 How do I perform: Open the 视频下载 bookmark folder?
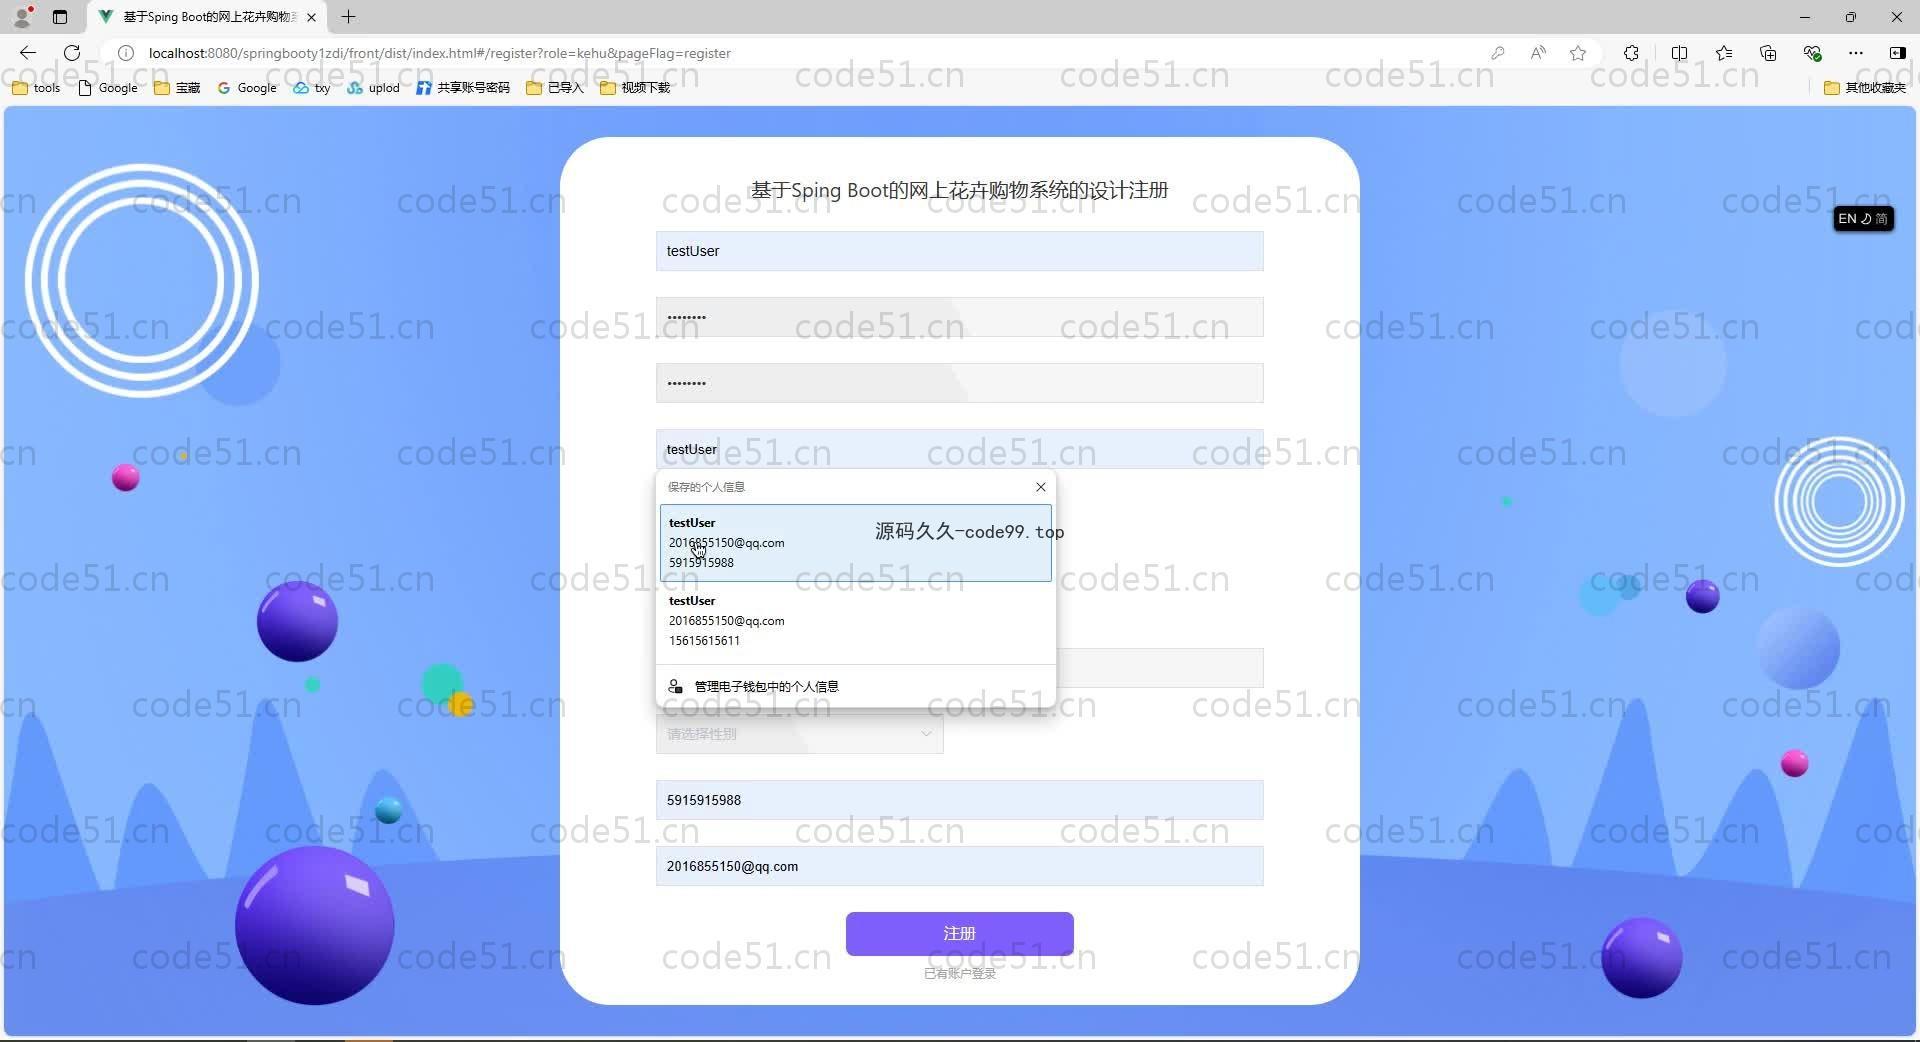(635, 88)
